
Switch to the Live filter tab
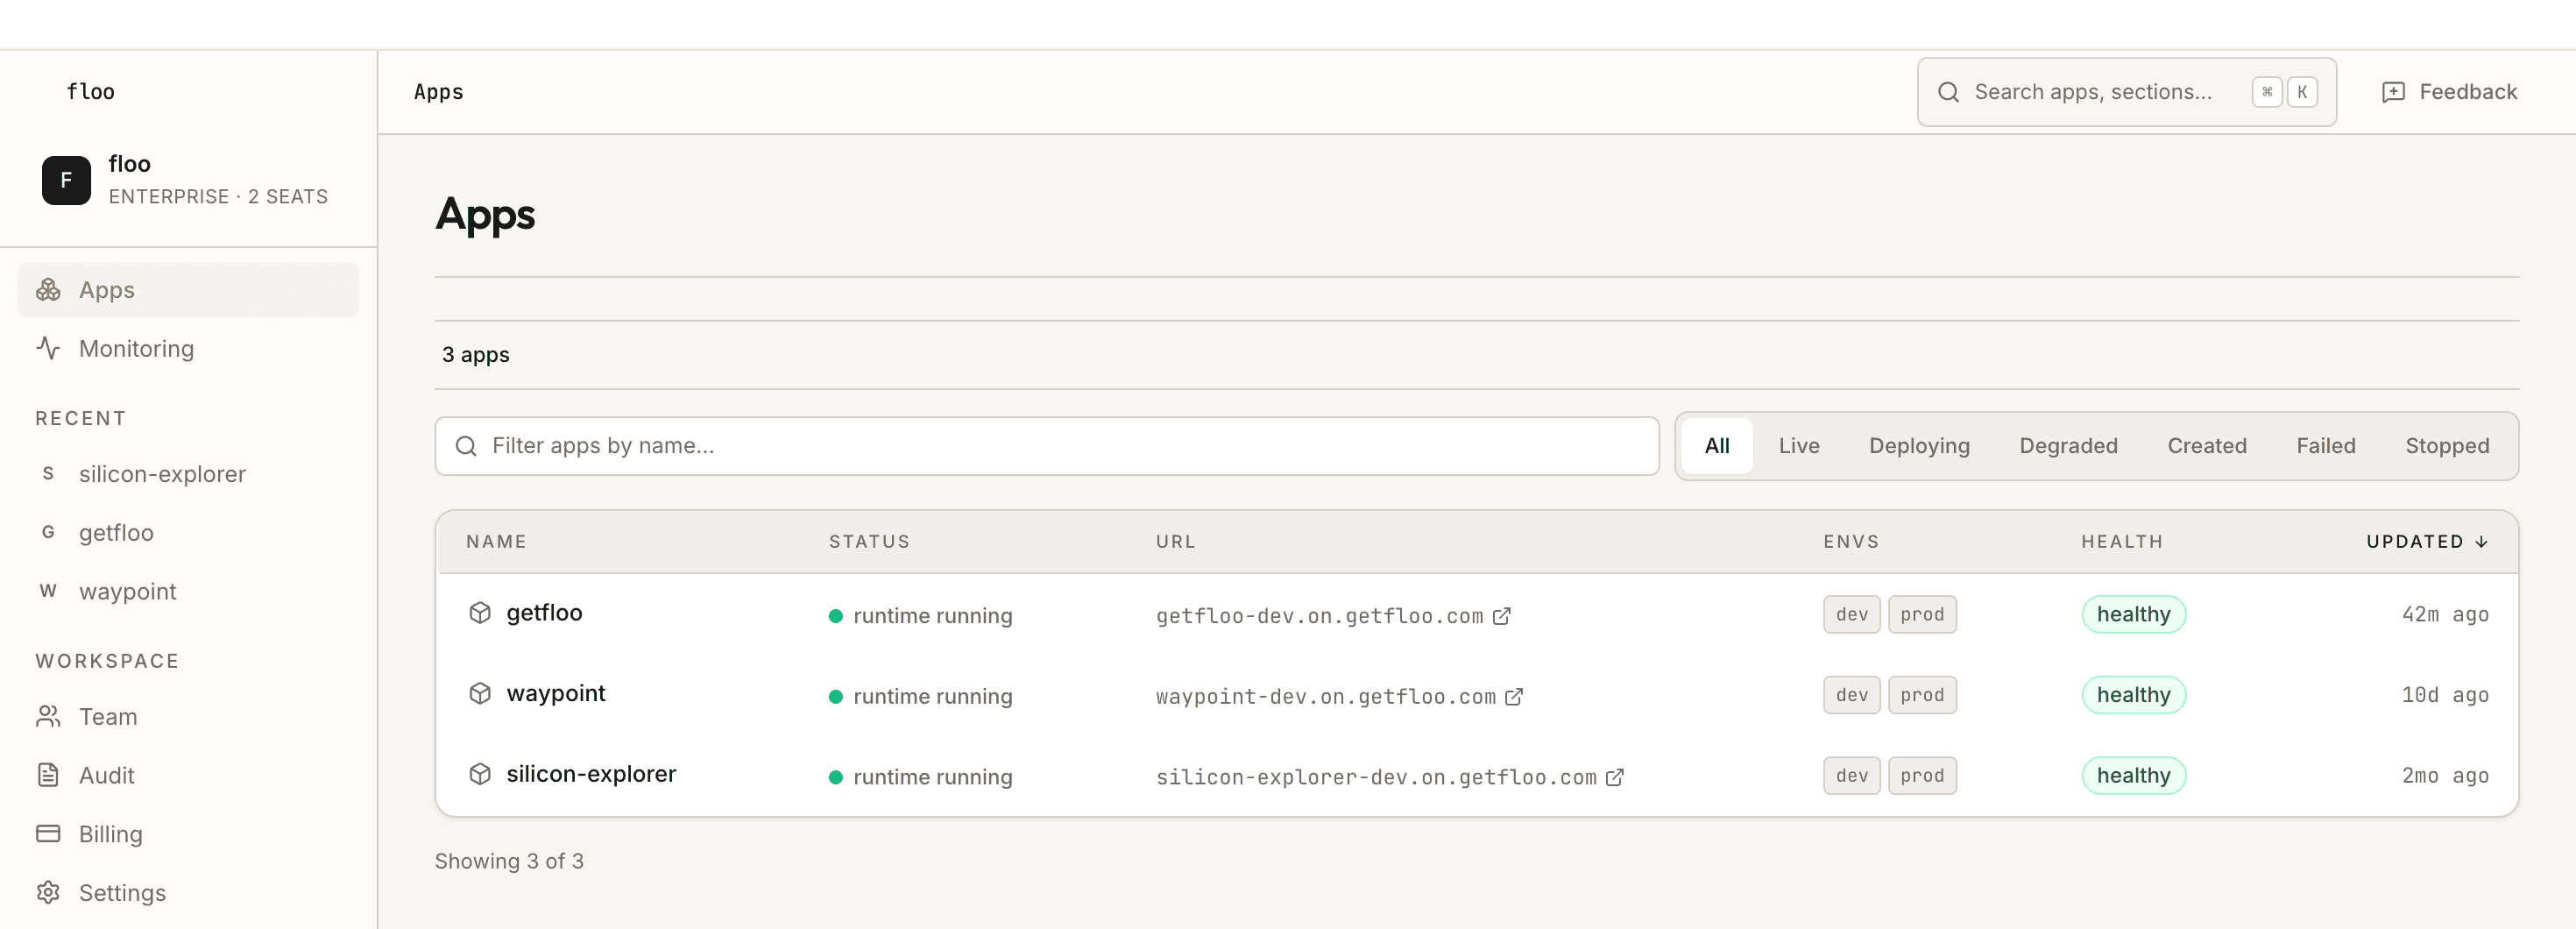click(1799, 446)
